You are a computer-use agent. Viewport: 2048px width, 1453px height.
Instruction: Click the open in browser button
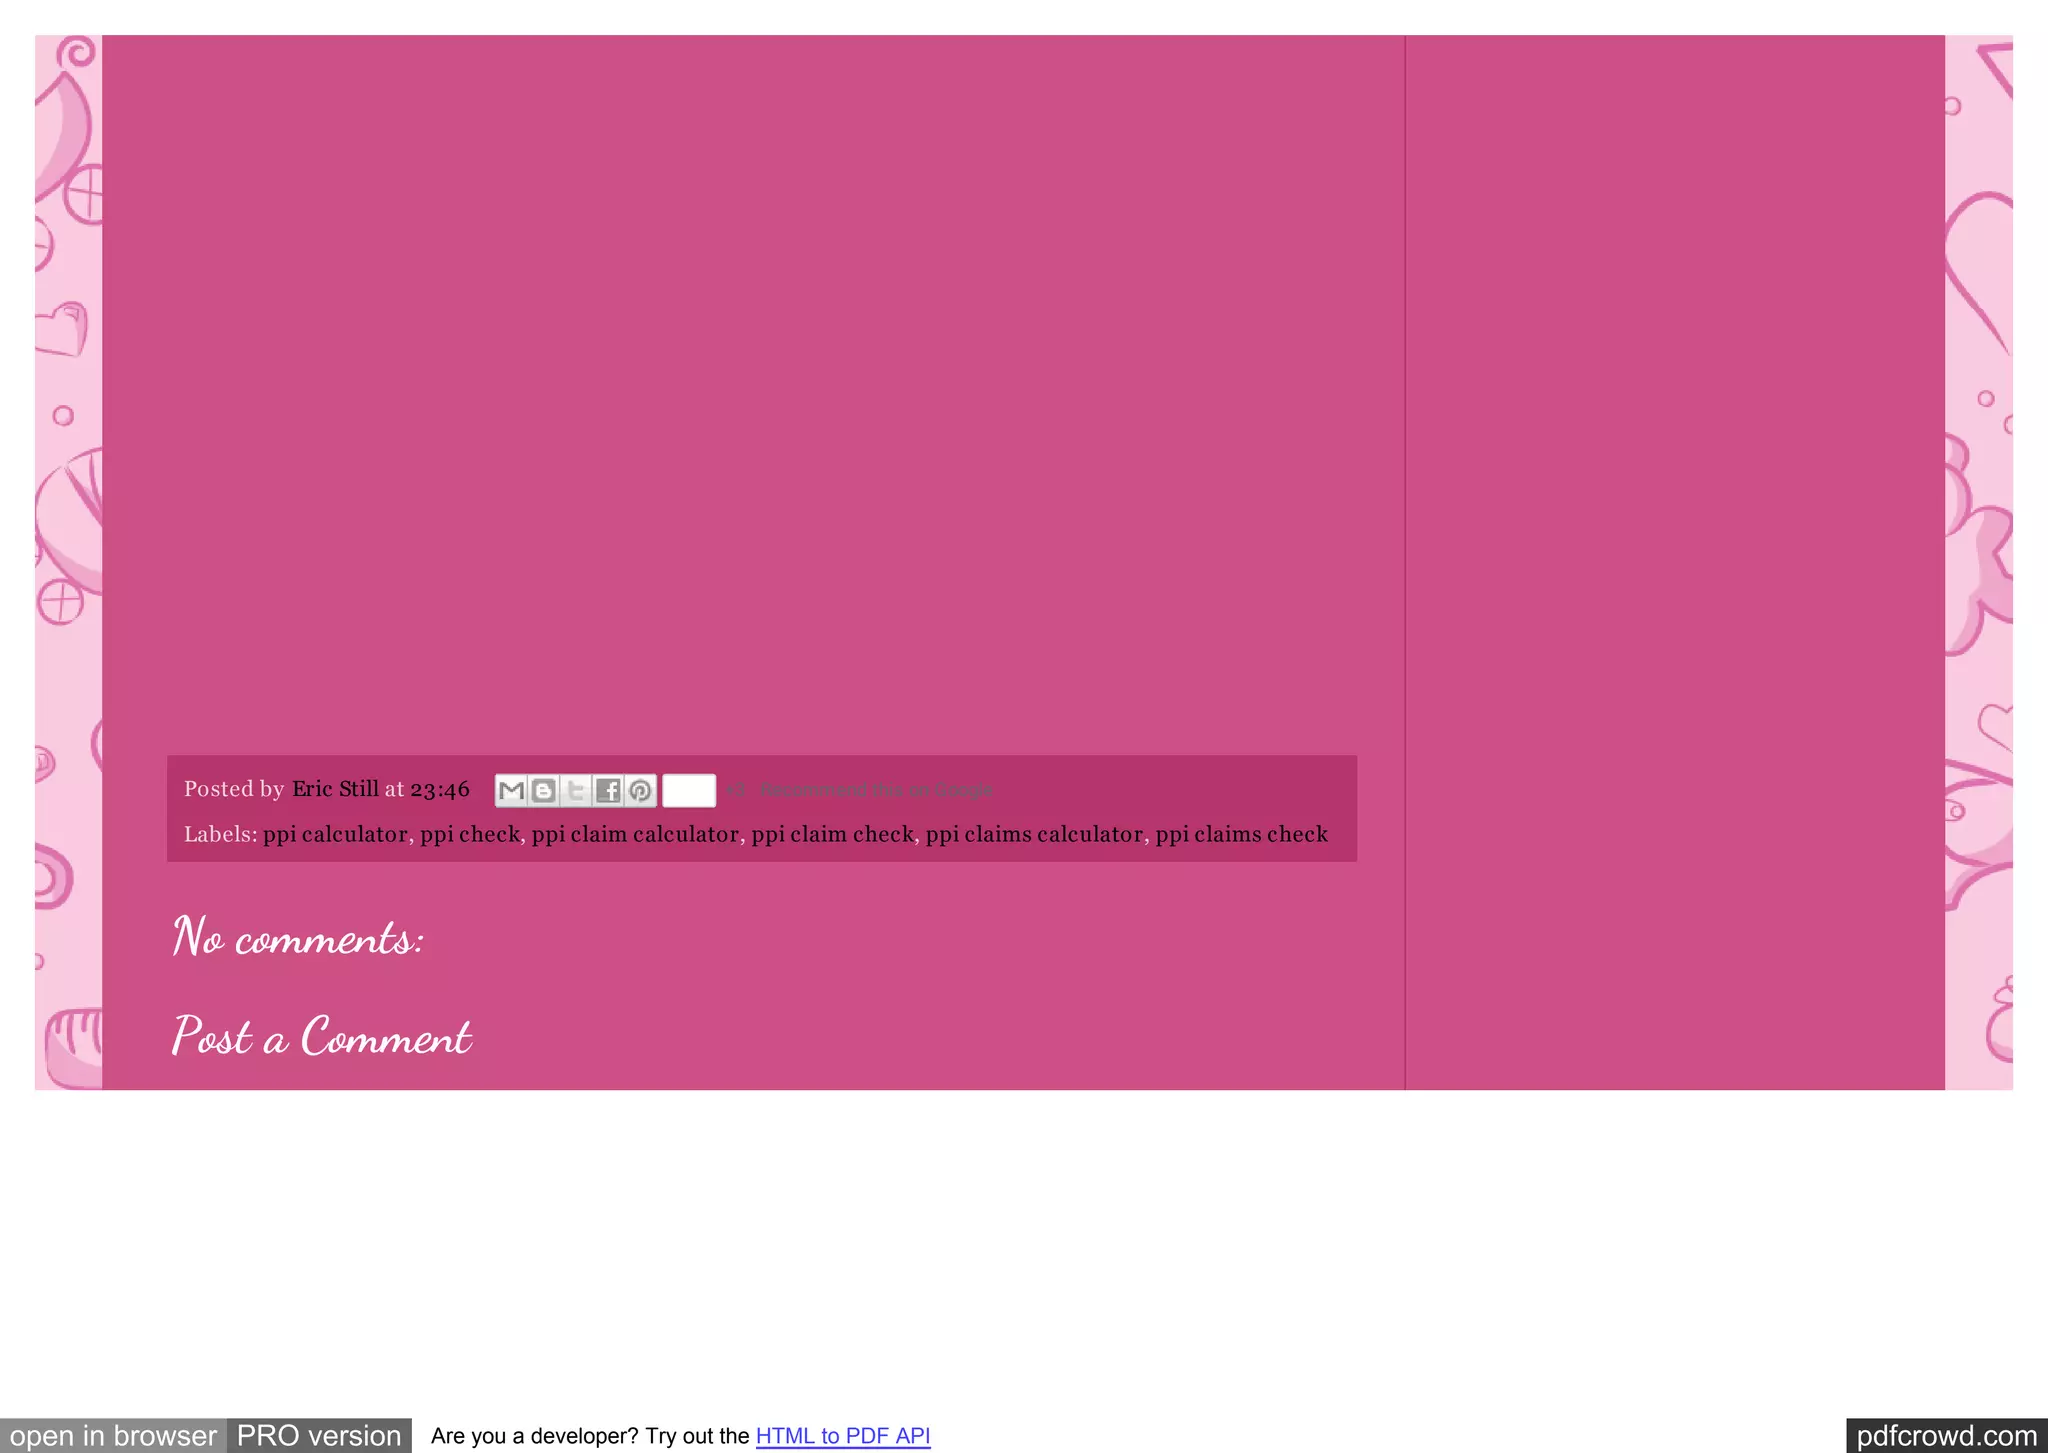pos(113,1436)
